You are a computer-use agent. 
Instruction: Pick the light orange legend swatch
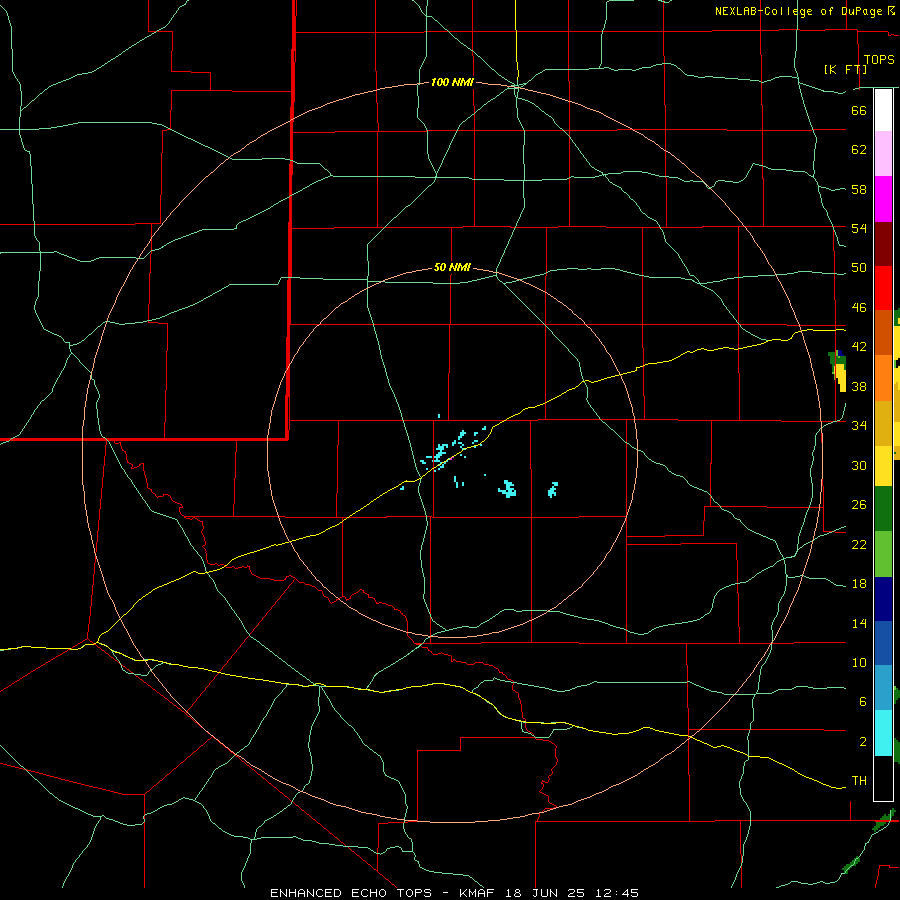tap(883, 378)
